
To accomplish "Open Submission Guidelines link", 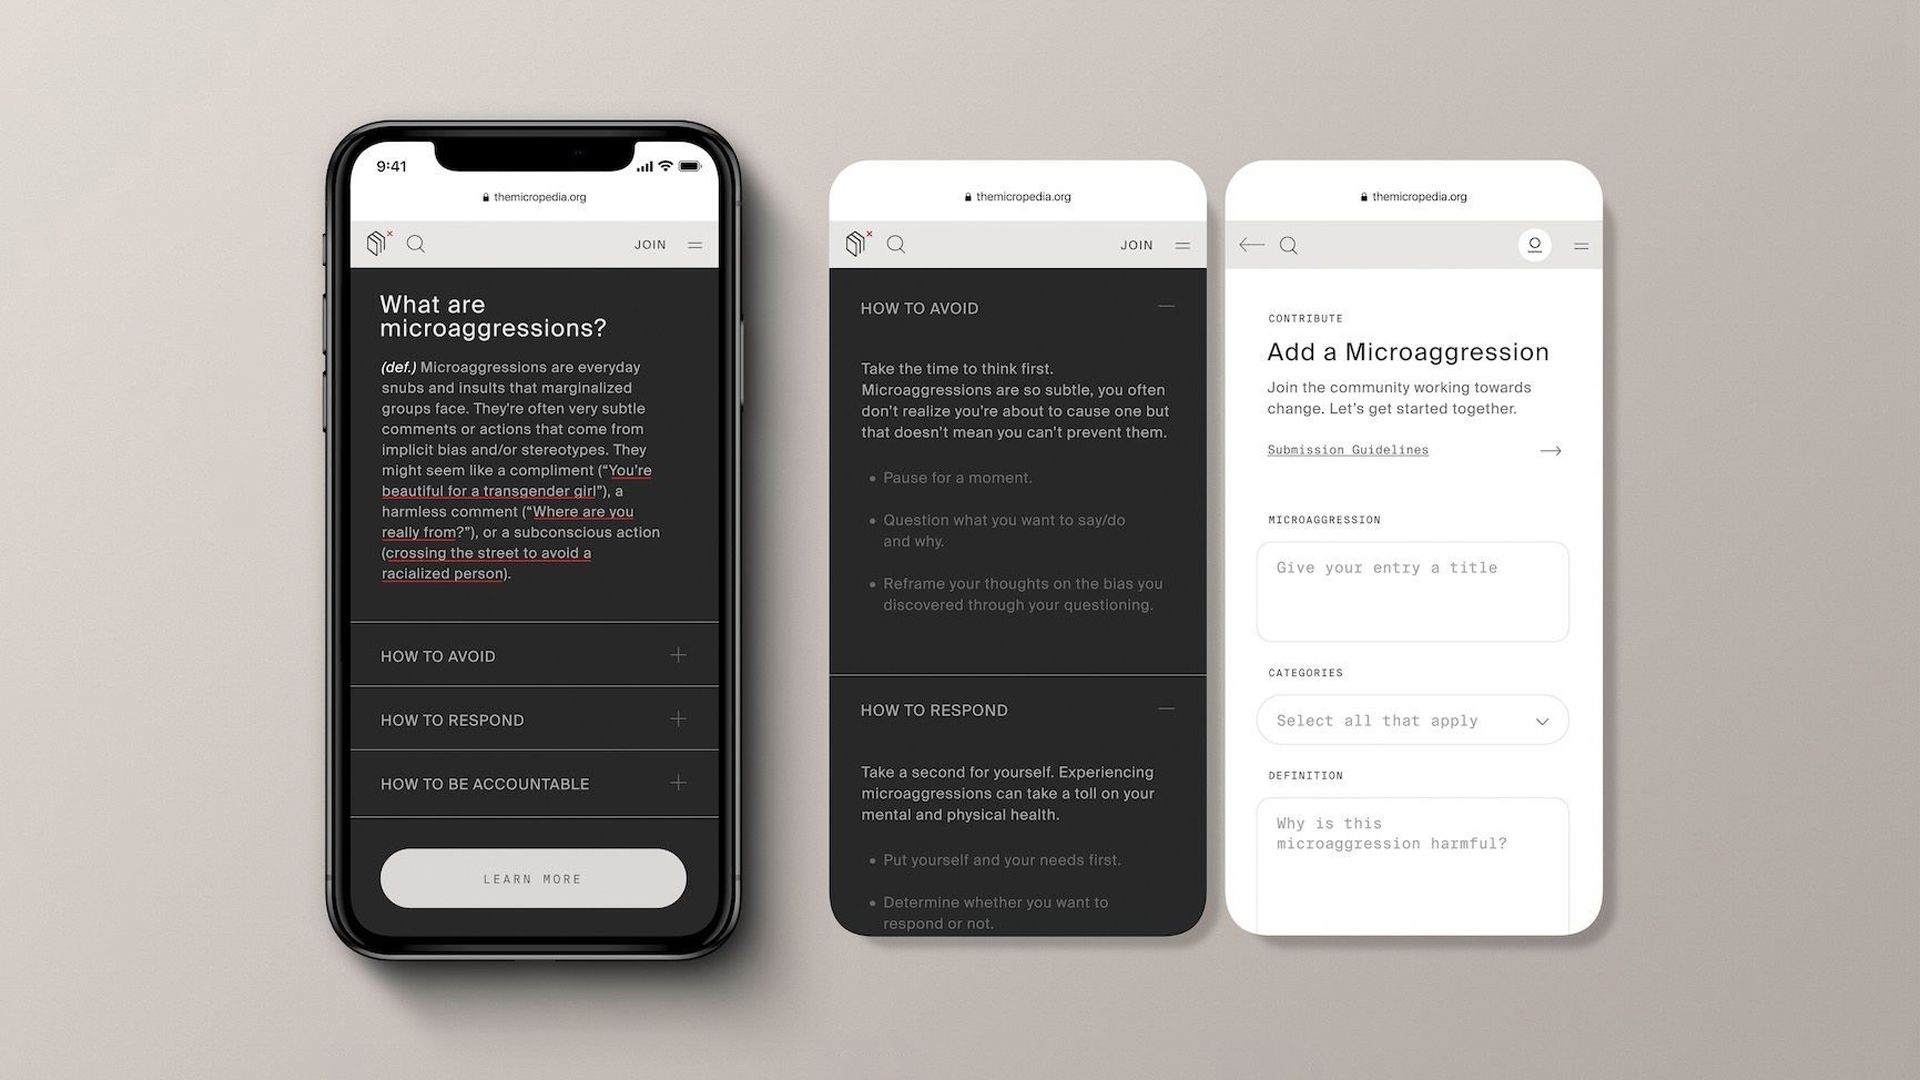I will (x=1348, y=450).
